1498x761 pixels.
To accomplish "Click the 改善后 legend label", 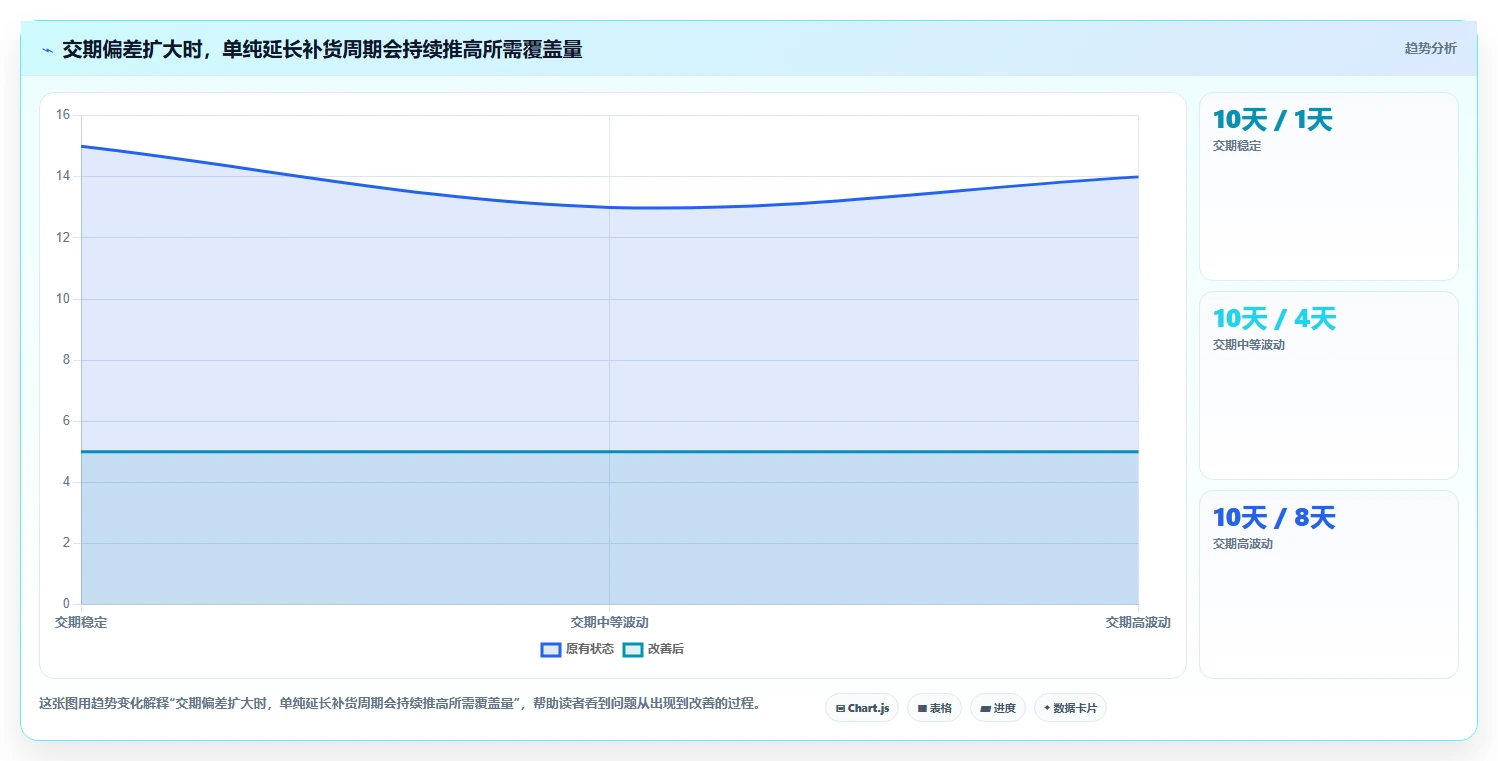I will [666, 649].
